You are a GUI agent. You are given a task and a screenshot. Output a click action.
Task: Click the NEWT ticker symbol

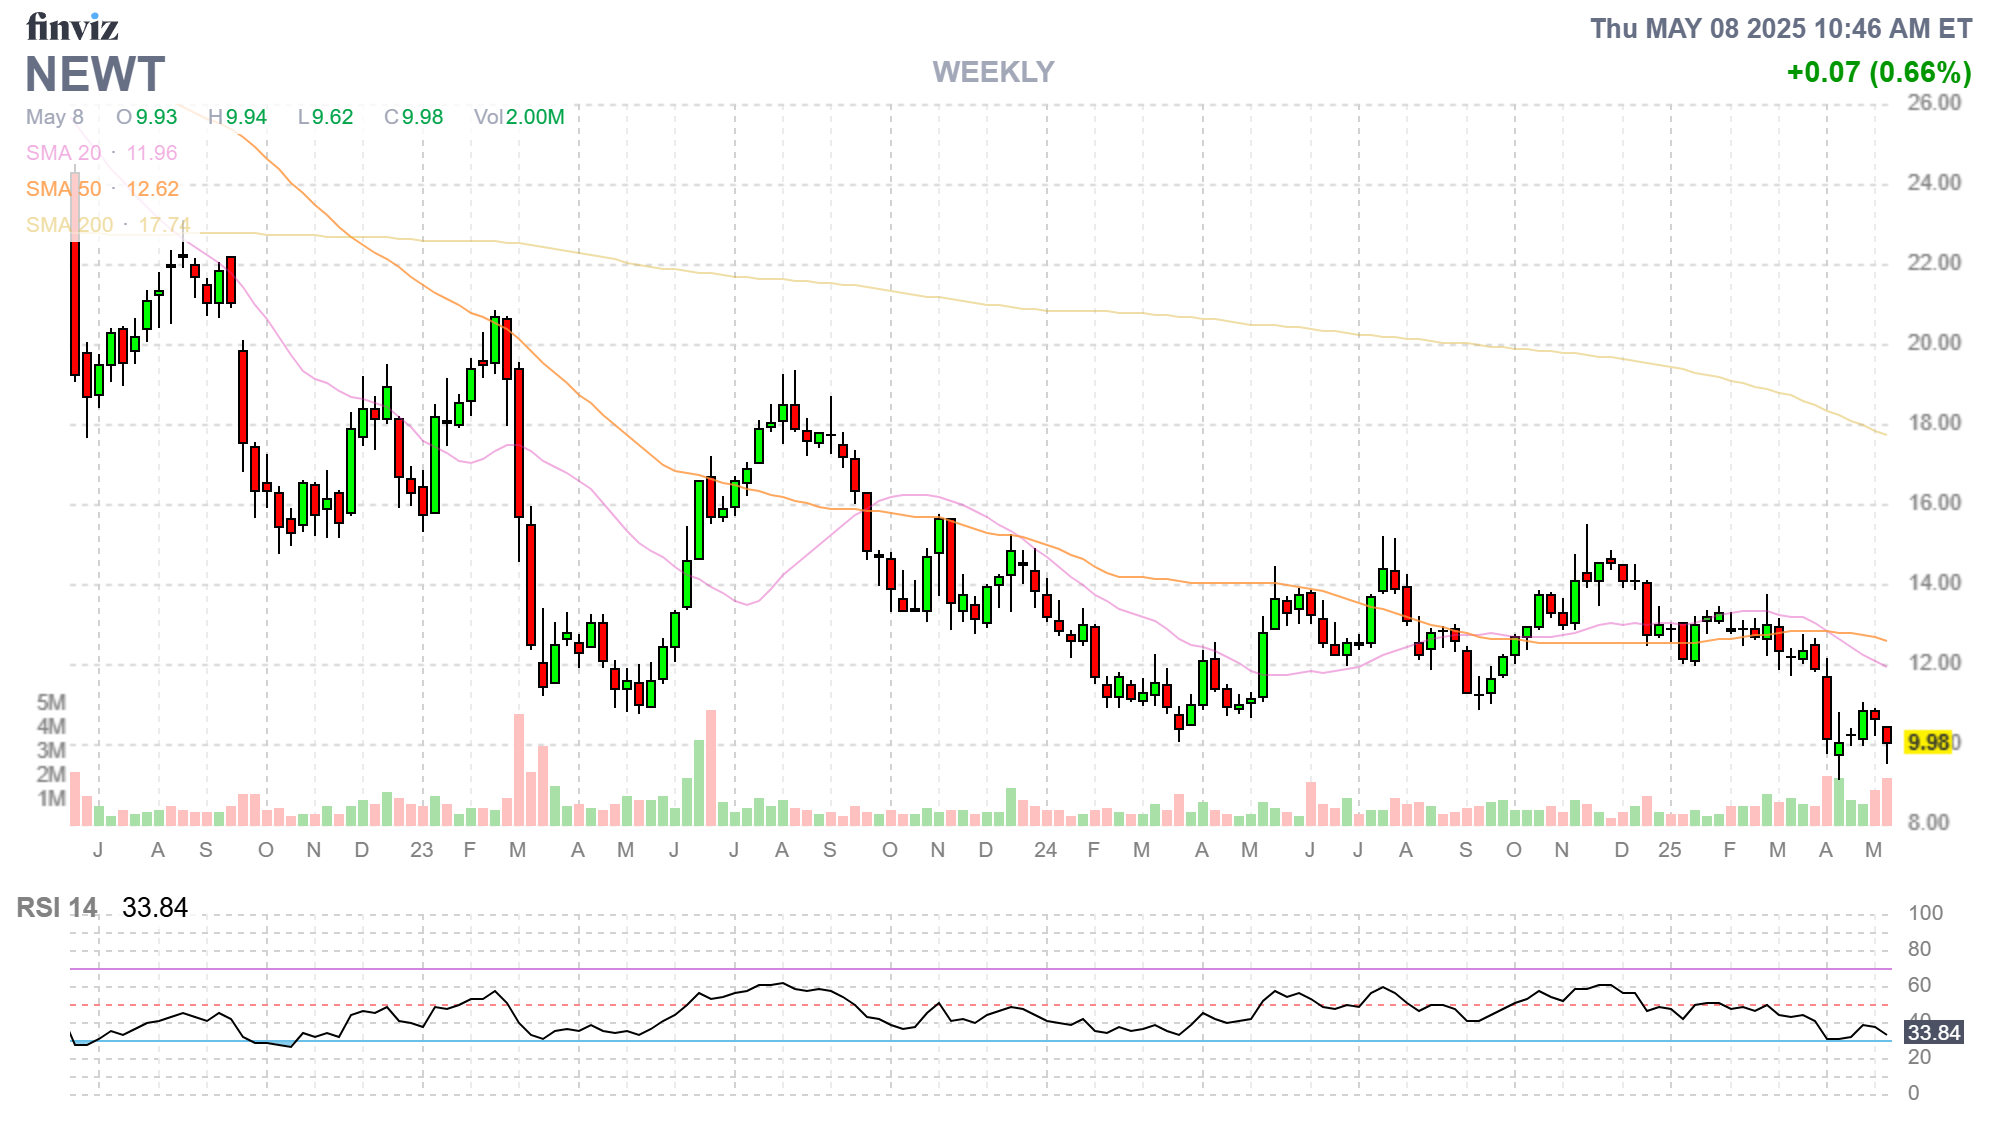95,75
